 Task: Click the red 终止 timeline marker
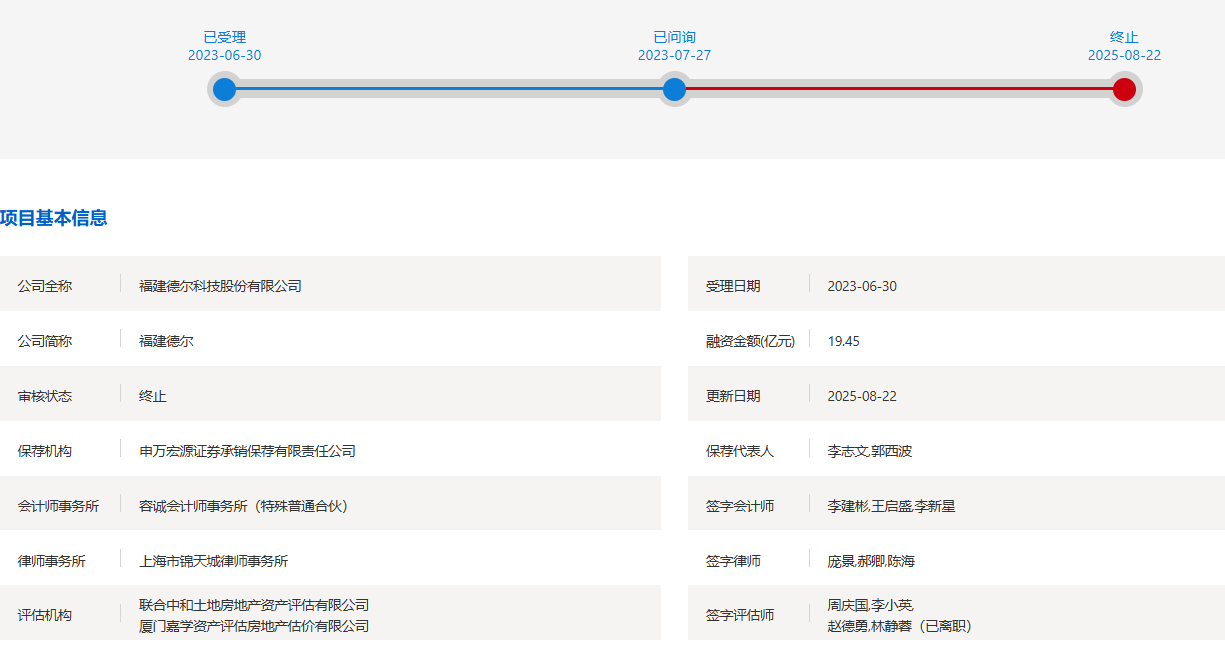pyautogui.click(x=1124, y=89)
